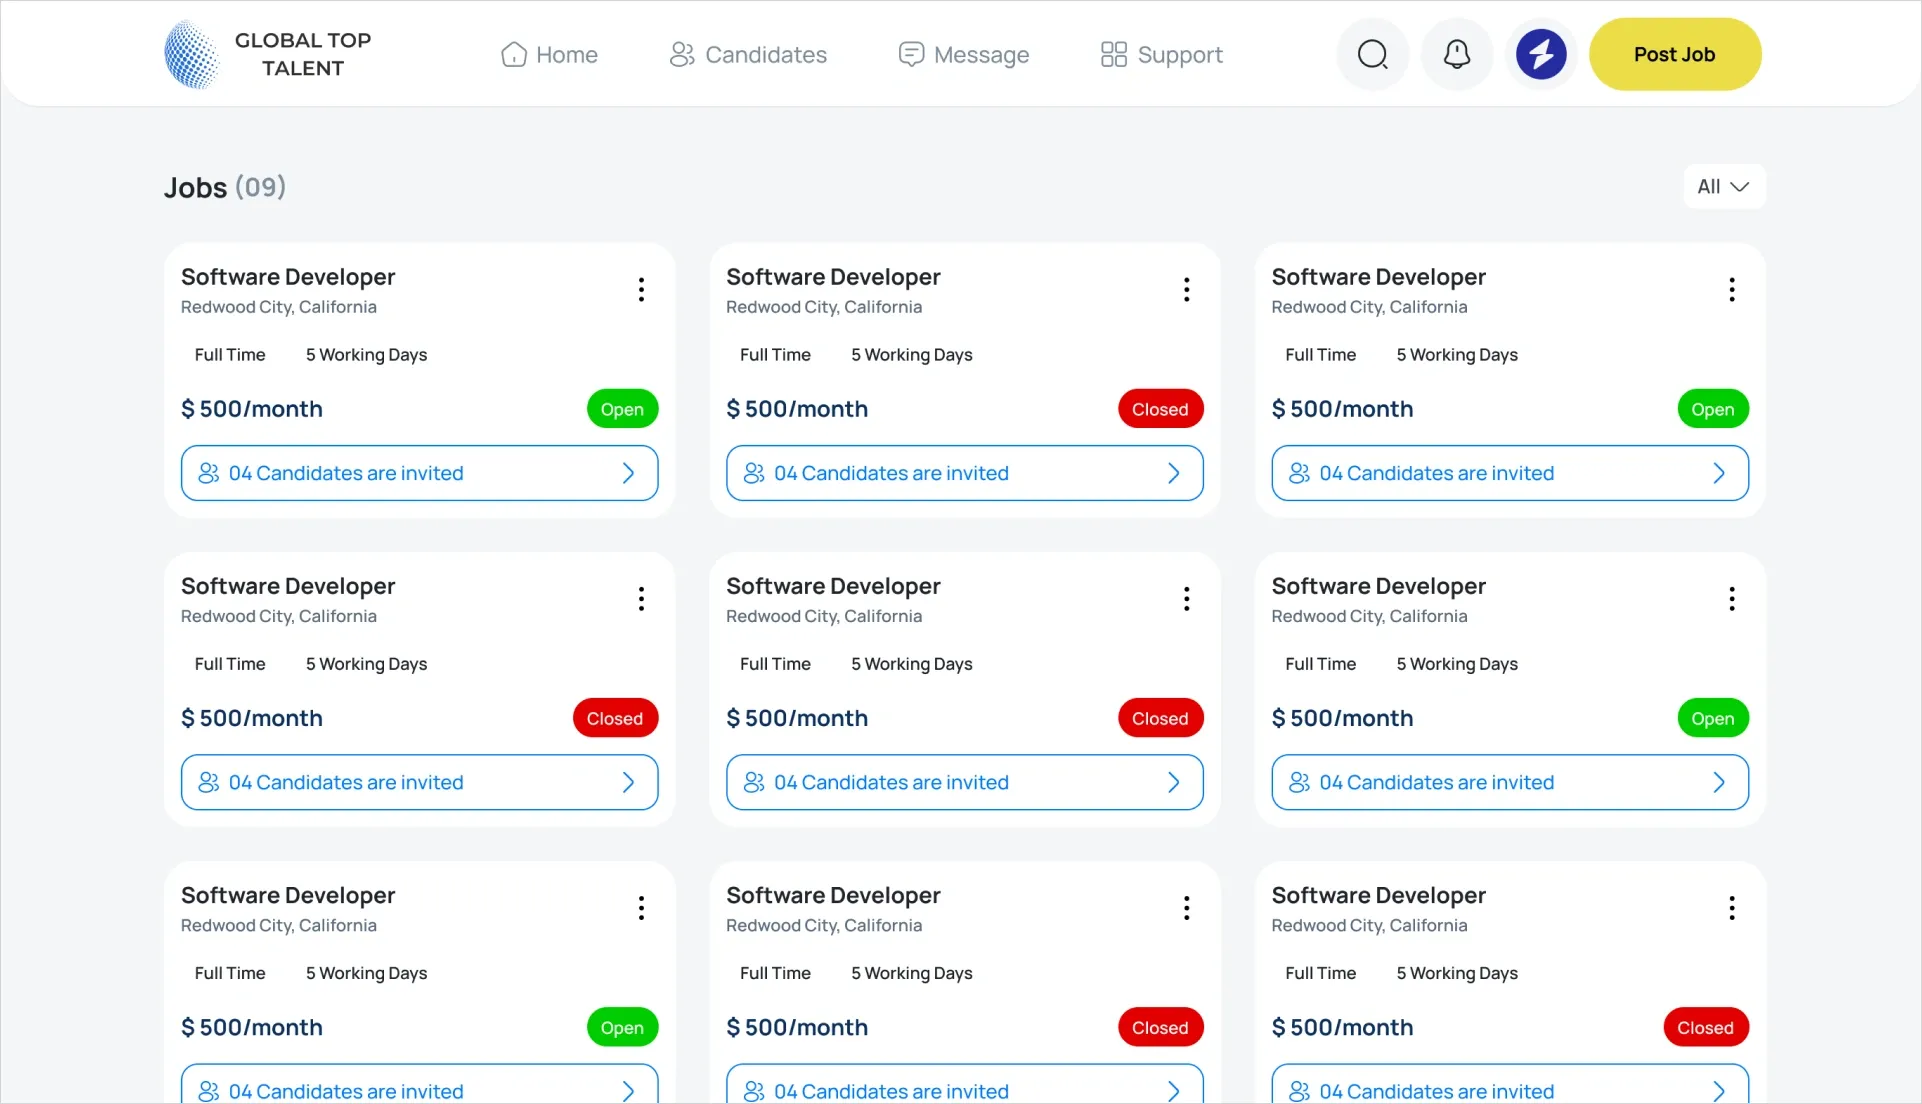Click the Home icon in the navigation
The image size is (1922, 1104).
click(x=515, y=54)
